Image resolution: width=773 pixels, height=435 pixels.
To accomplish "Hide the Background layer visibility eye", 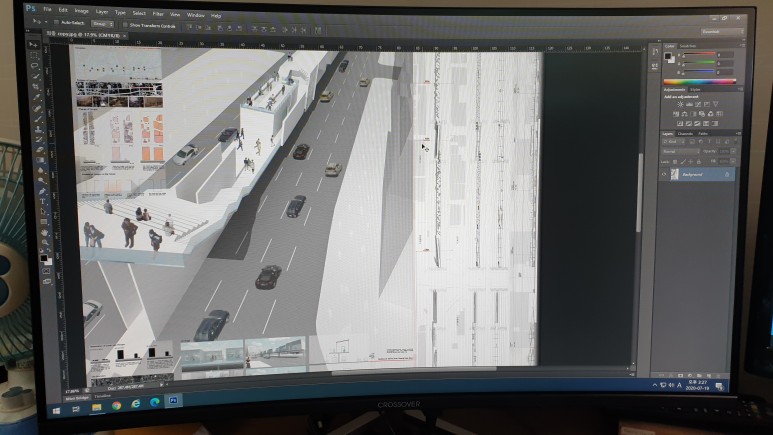I will click(x=666, y=172).
